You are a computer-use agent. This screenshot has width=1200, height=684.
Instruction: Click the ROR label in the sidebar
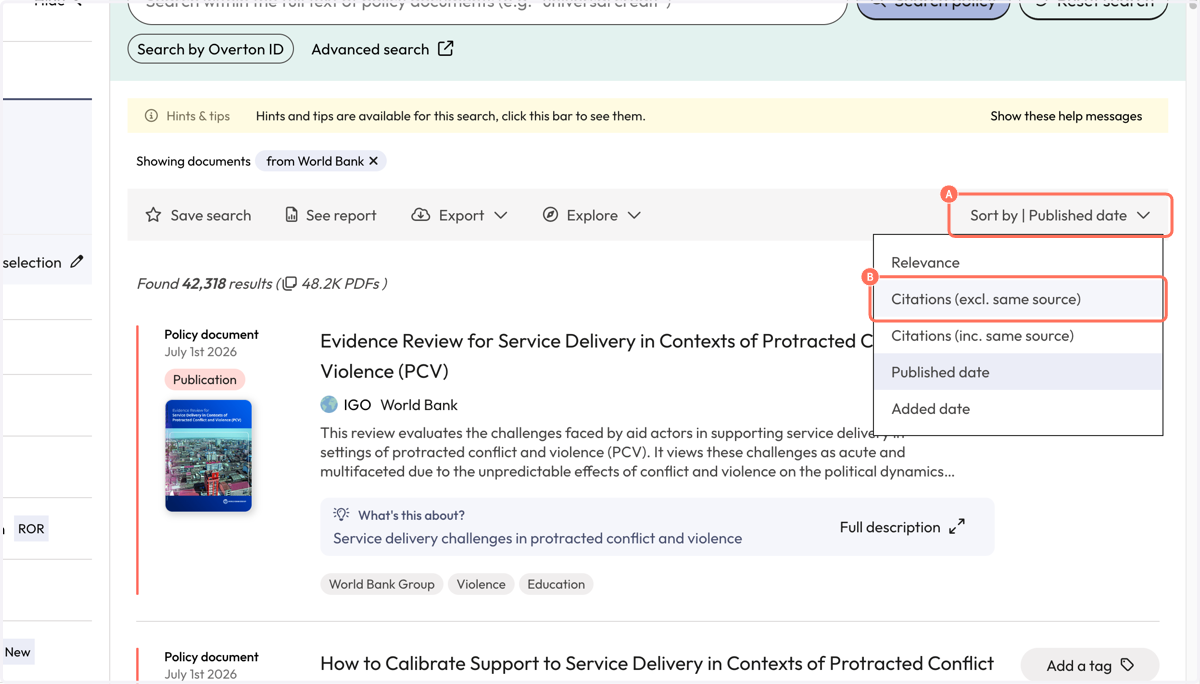31,529
